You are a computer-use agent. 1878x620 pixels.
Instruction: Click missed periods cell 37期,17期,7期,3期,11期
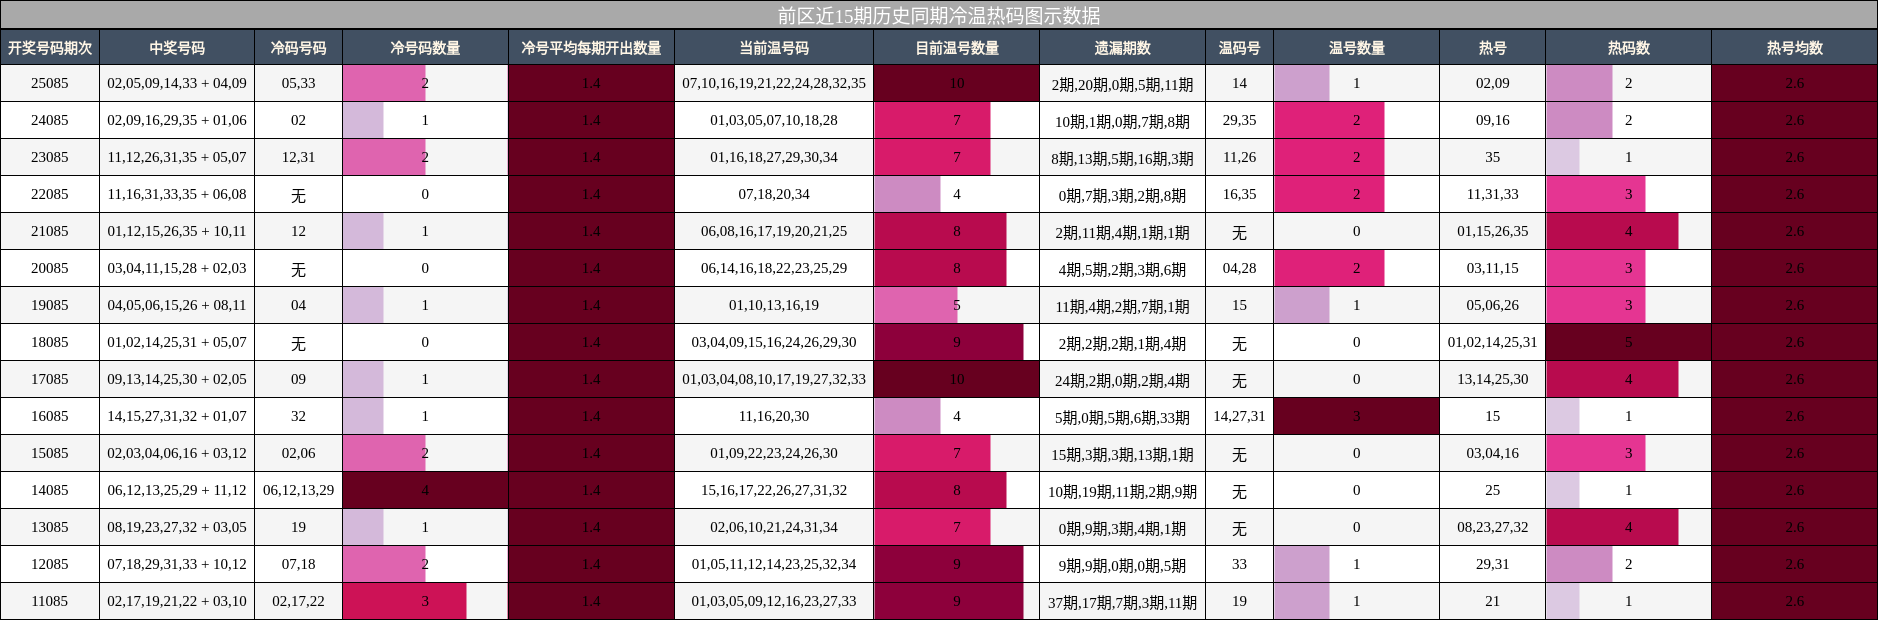coord(1122,601)
